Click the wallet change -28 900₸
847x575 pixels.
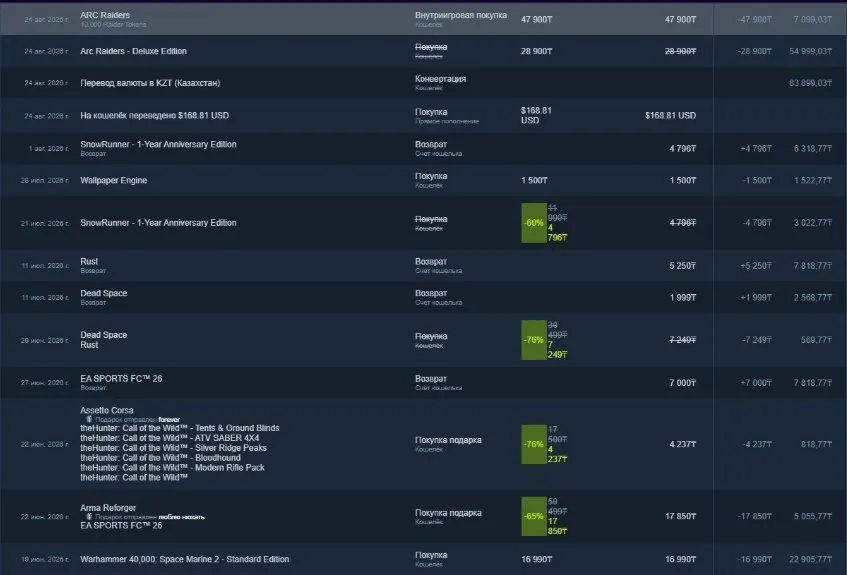coord(754,51)
